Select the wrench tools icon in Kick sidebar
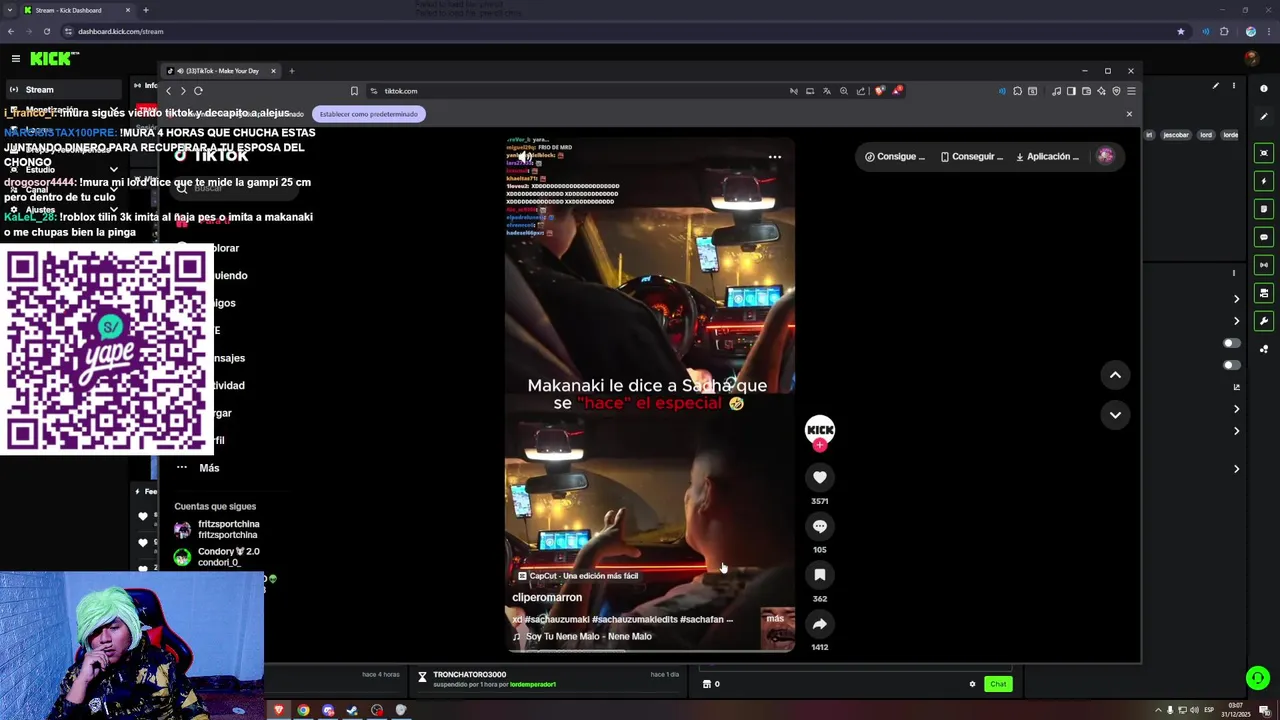Image resolution: width=1280 pixels, height=720 pixels. [x=1264, y=321]
